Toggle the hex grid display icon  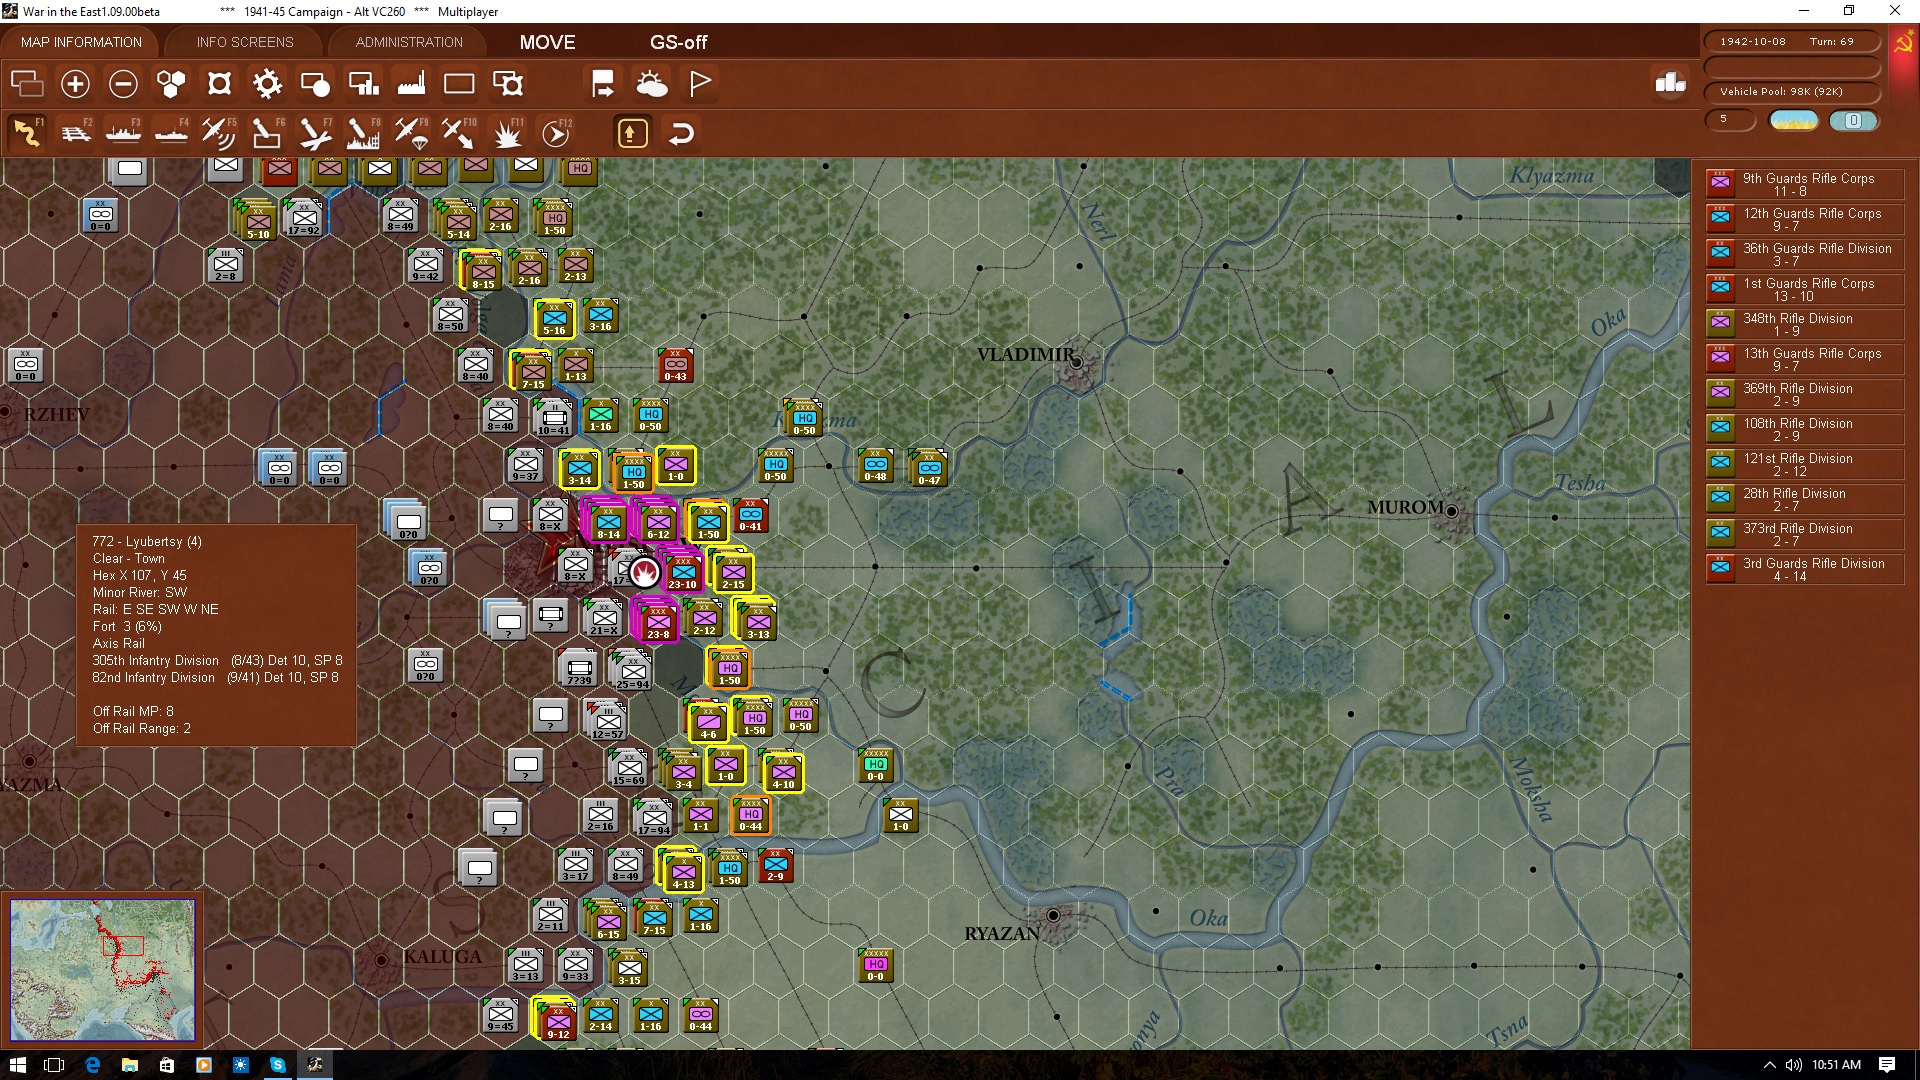[x=171, y=84]
